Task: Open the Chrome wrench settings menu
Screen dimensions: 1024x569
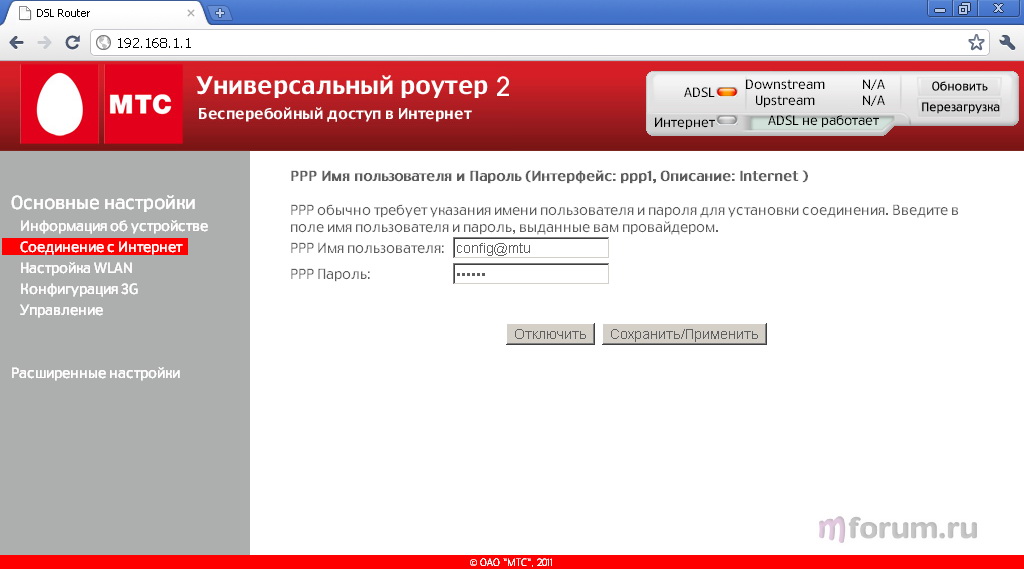Action: [1007, 43]
